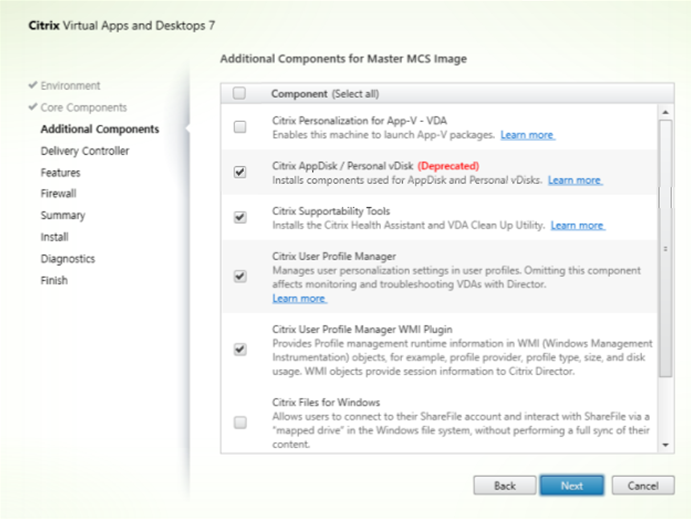Click the Back button
Image resolution: width=691 pixels, height=519 pixels.
tap(505, 486)
